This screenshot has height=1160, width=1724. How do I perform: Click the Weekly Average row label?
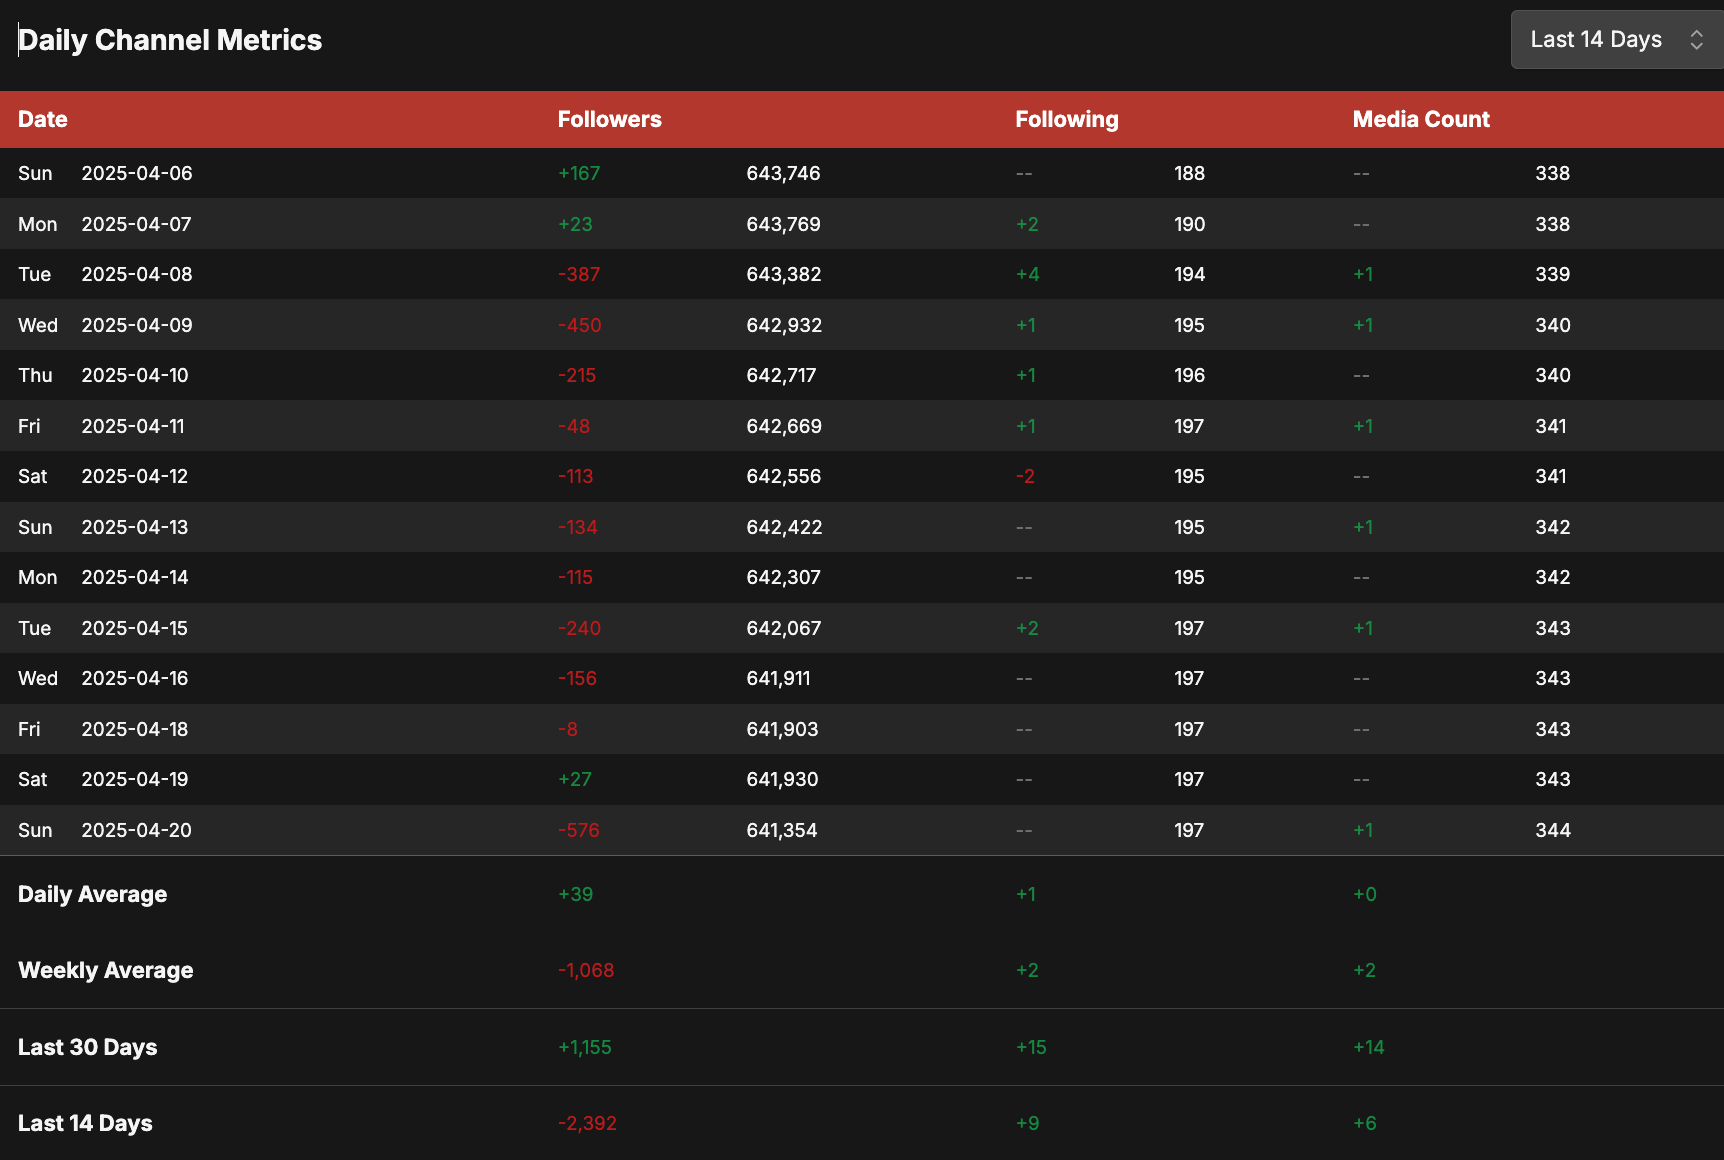pyautogui.click(x=105, y=970)
